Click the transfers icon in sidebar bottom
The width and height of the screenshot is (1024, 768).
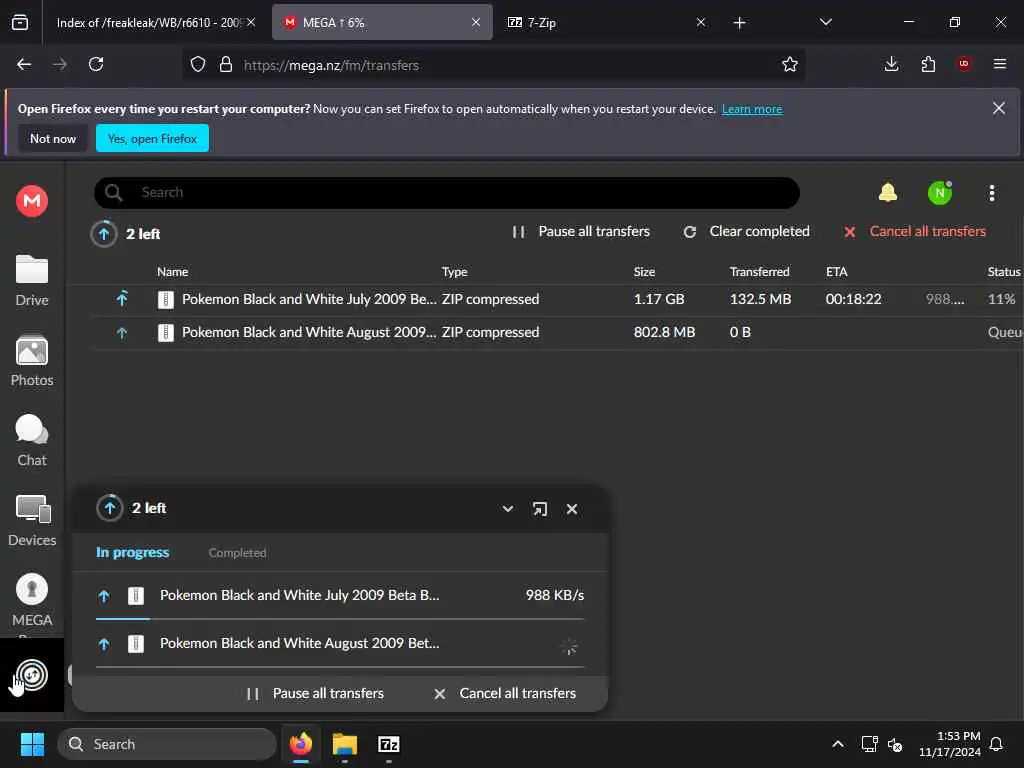pyautogui.click(x=32, y=675)
